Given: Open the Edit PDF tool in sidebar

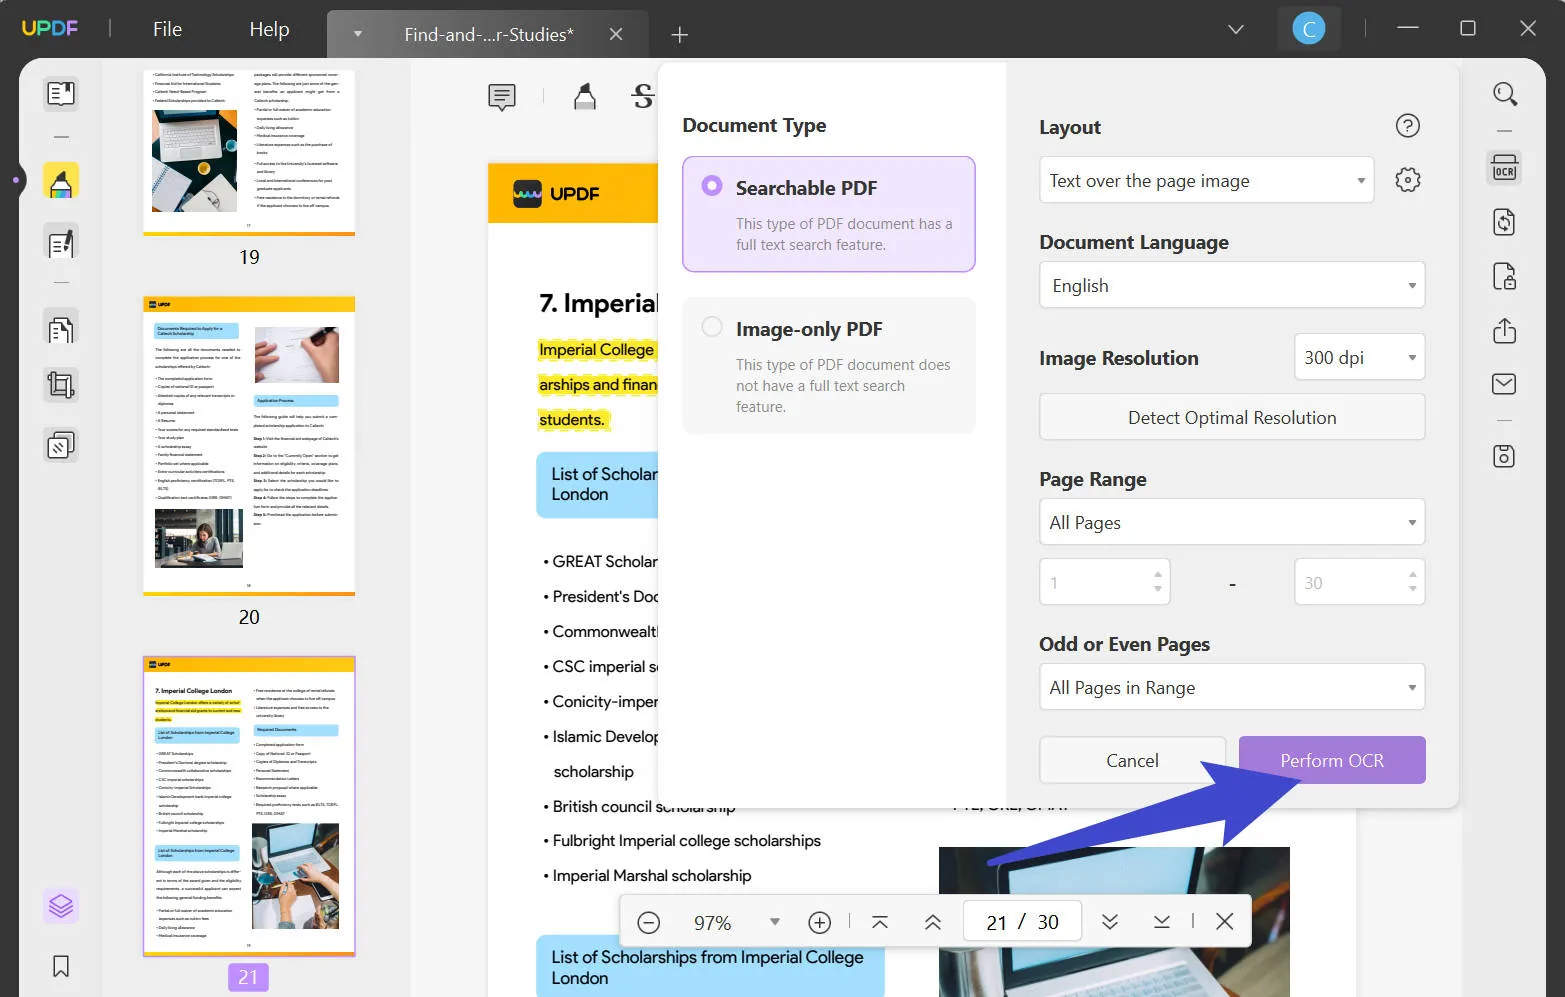Looking at the screenshot, I should pyautogui.click(x=61, y=243).
